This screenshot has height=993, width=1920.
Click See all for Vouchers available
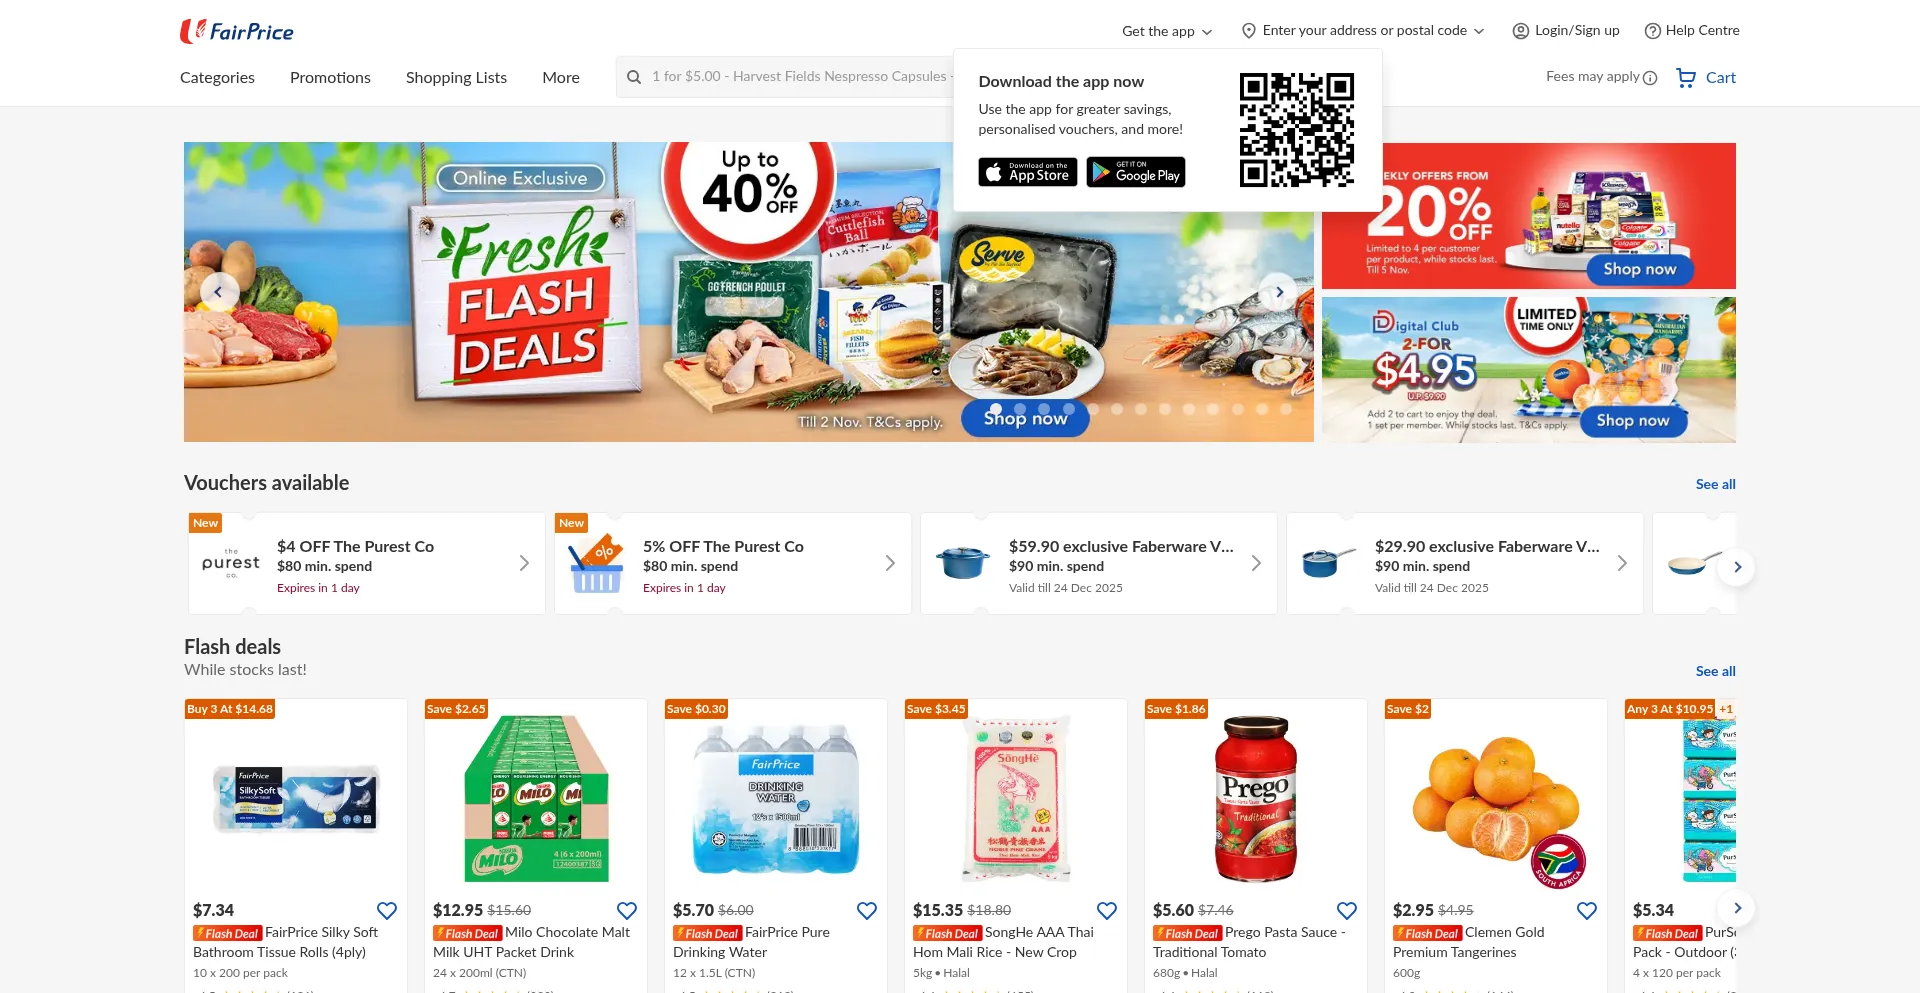tap(1715, 484)
